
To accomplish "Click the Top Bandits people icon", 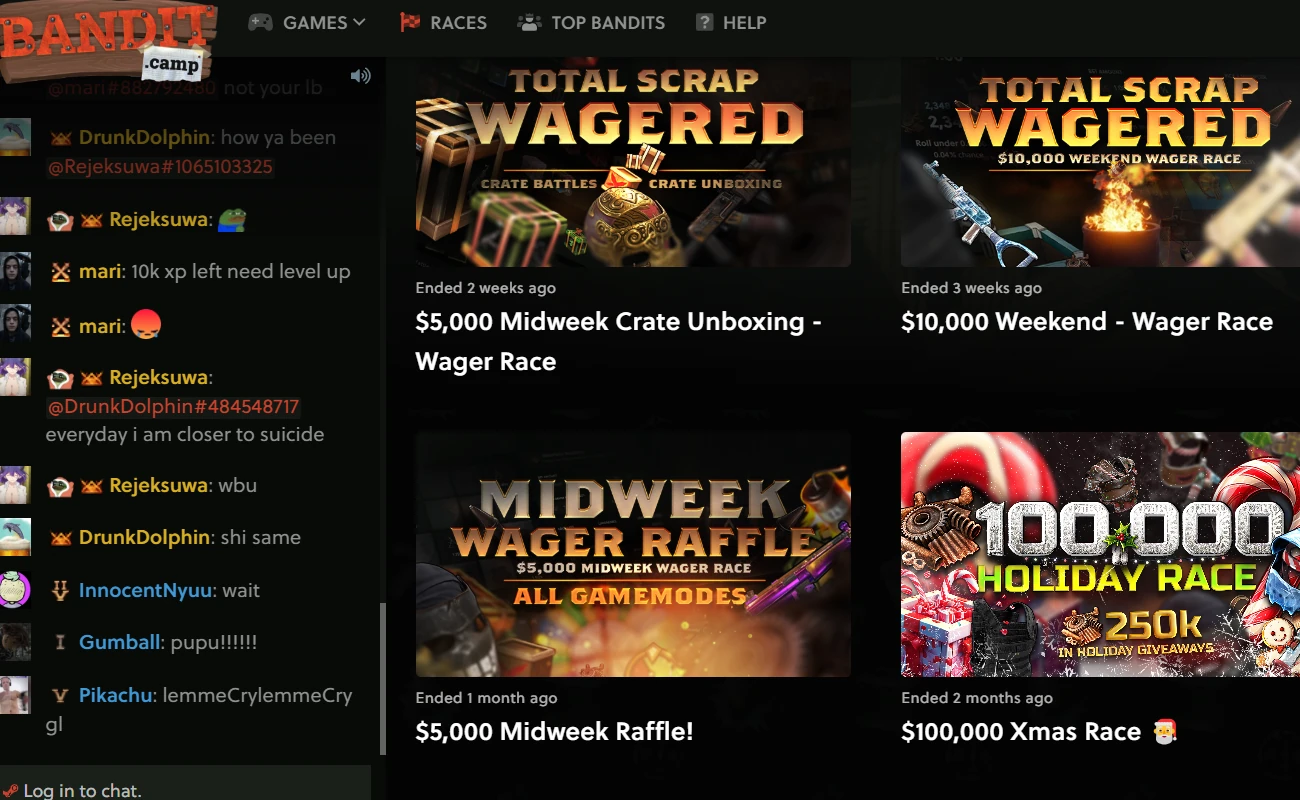I will coord(529,22).
